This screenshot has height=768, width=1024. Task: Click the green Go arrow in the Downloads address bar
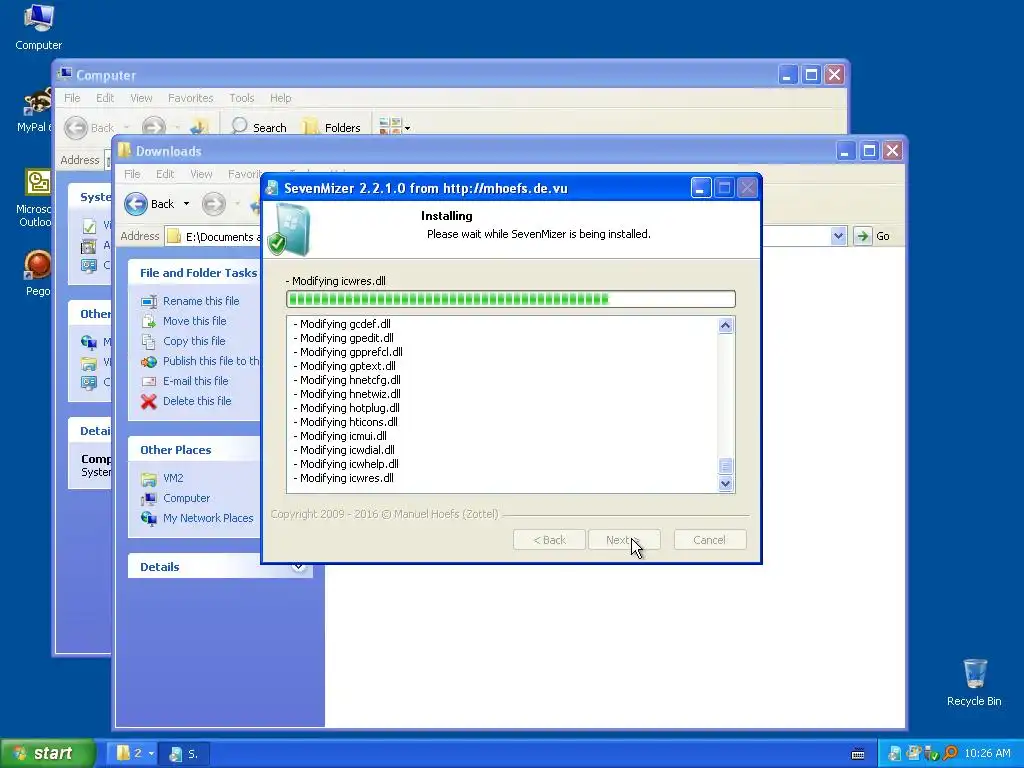[862, 236]
